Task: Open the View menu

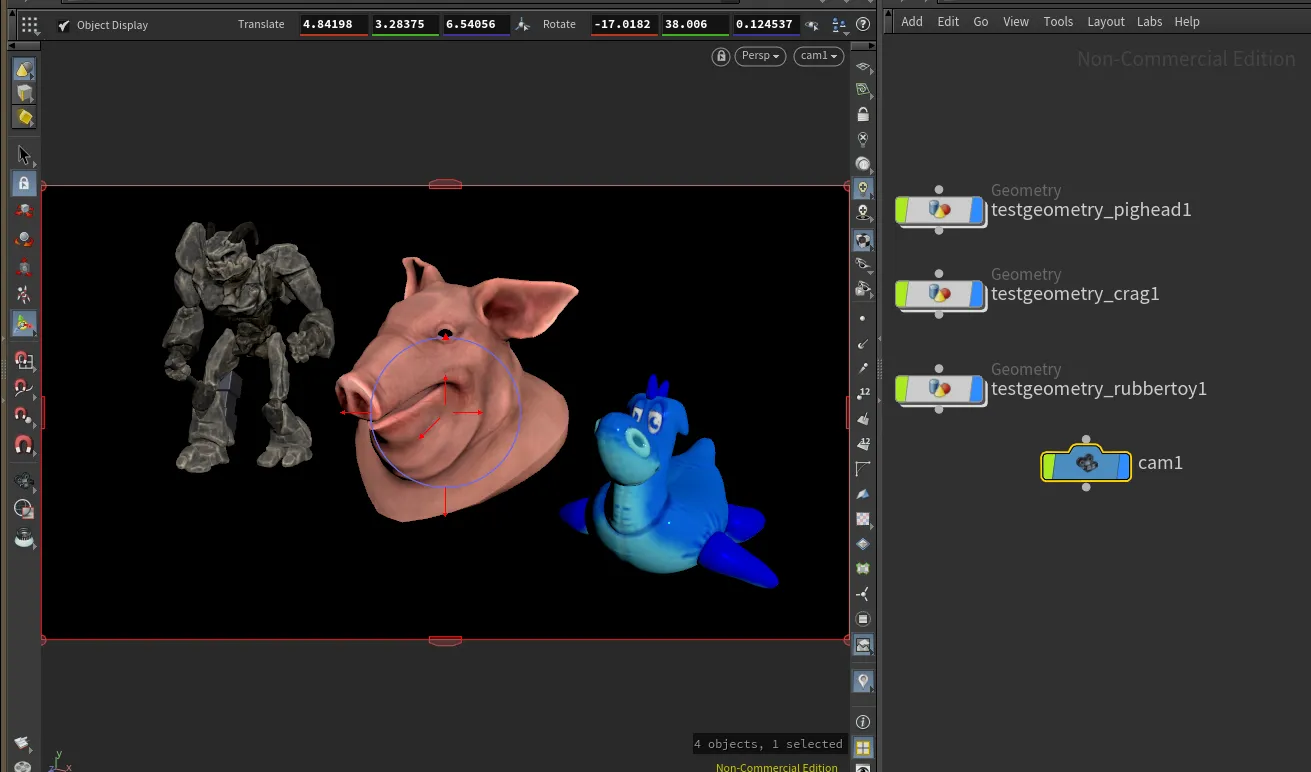Action: [x=1016, y=21]
